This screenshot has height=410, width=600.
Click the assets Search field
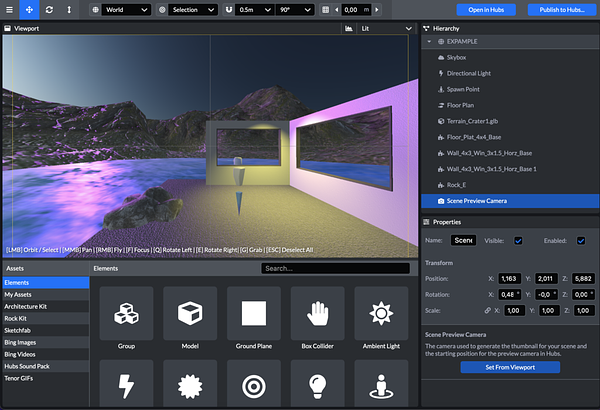335,268
